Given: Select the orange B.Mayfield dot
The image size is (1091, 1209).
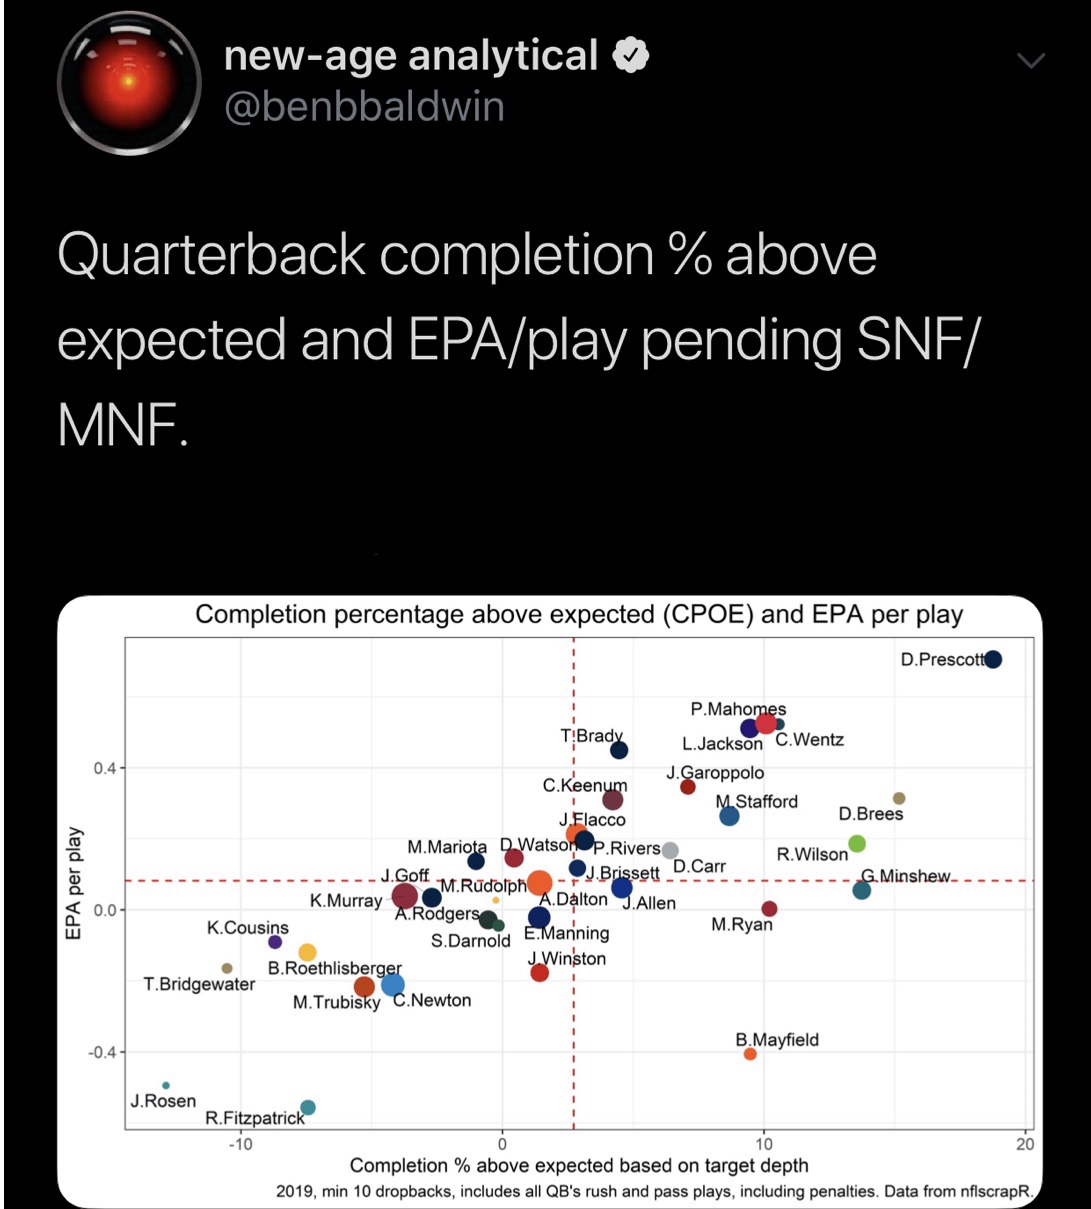Looking at the screenshot, I should coord(750,1054).
